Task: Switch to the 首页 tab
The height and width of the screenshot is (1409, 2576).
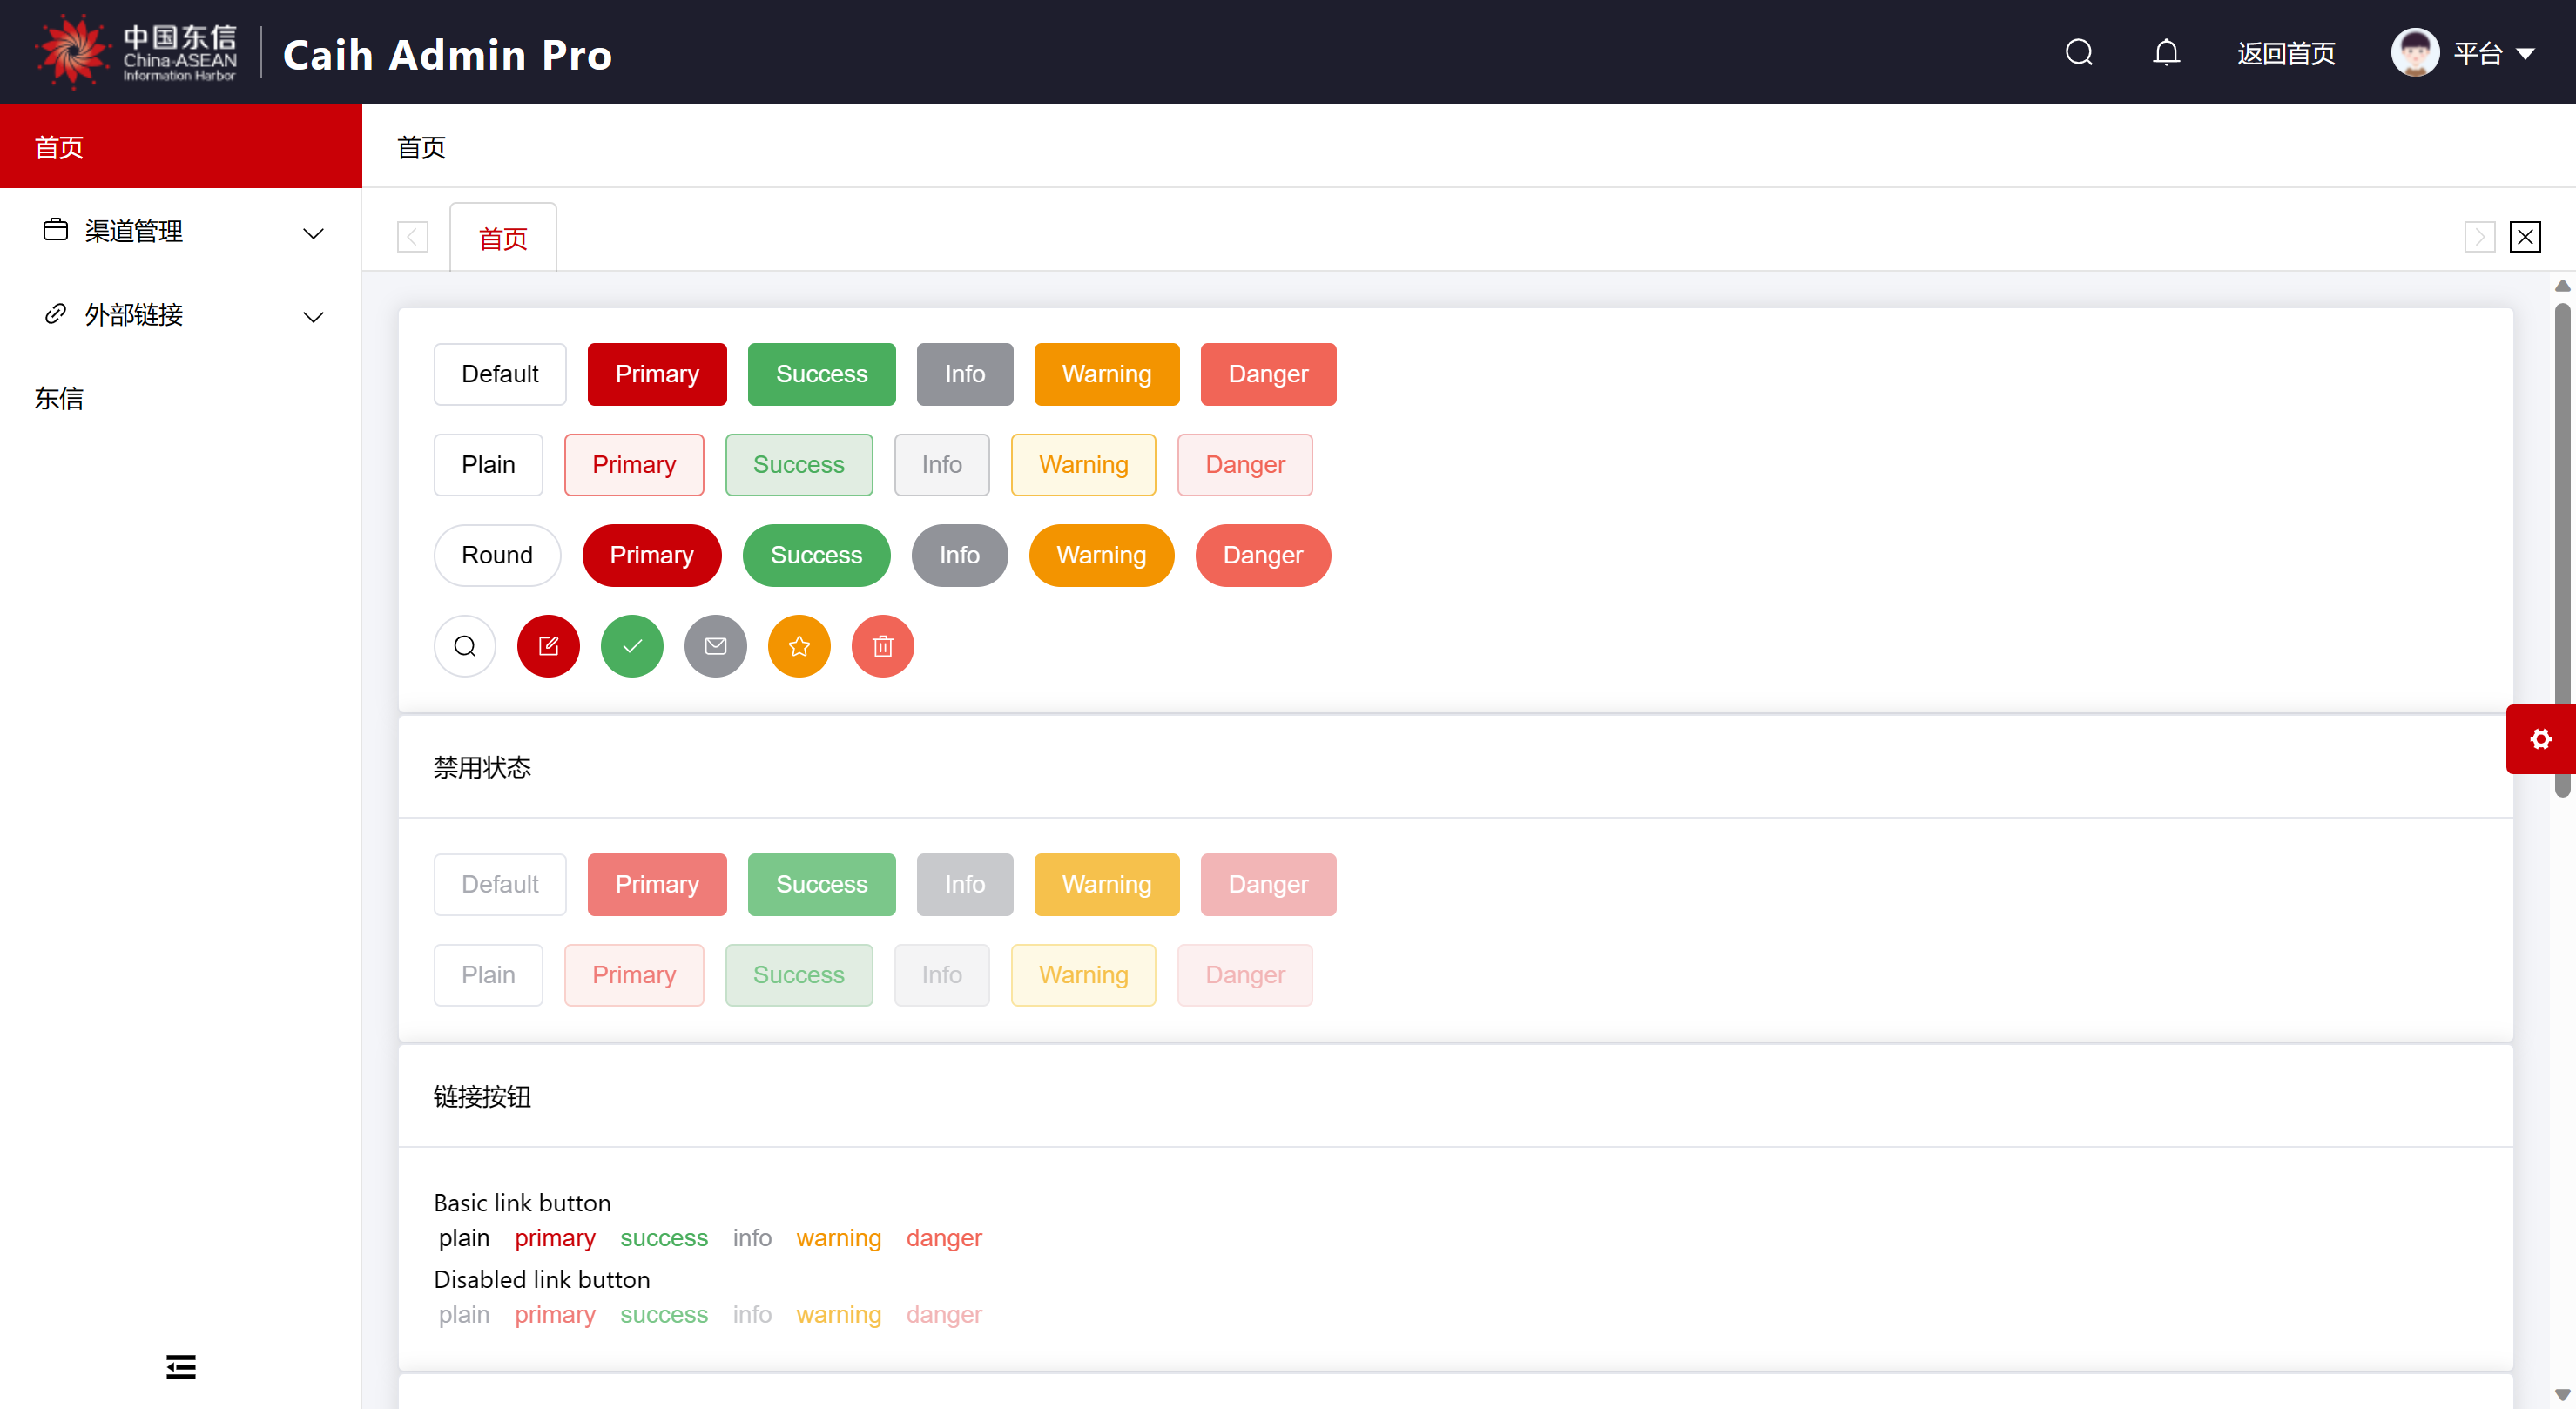Action: point(503,238)
